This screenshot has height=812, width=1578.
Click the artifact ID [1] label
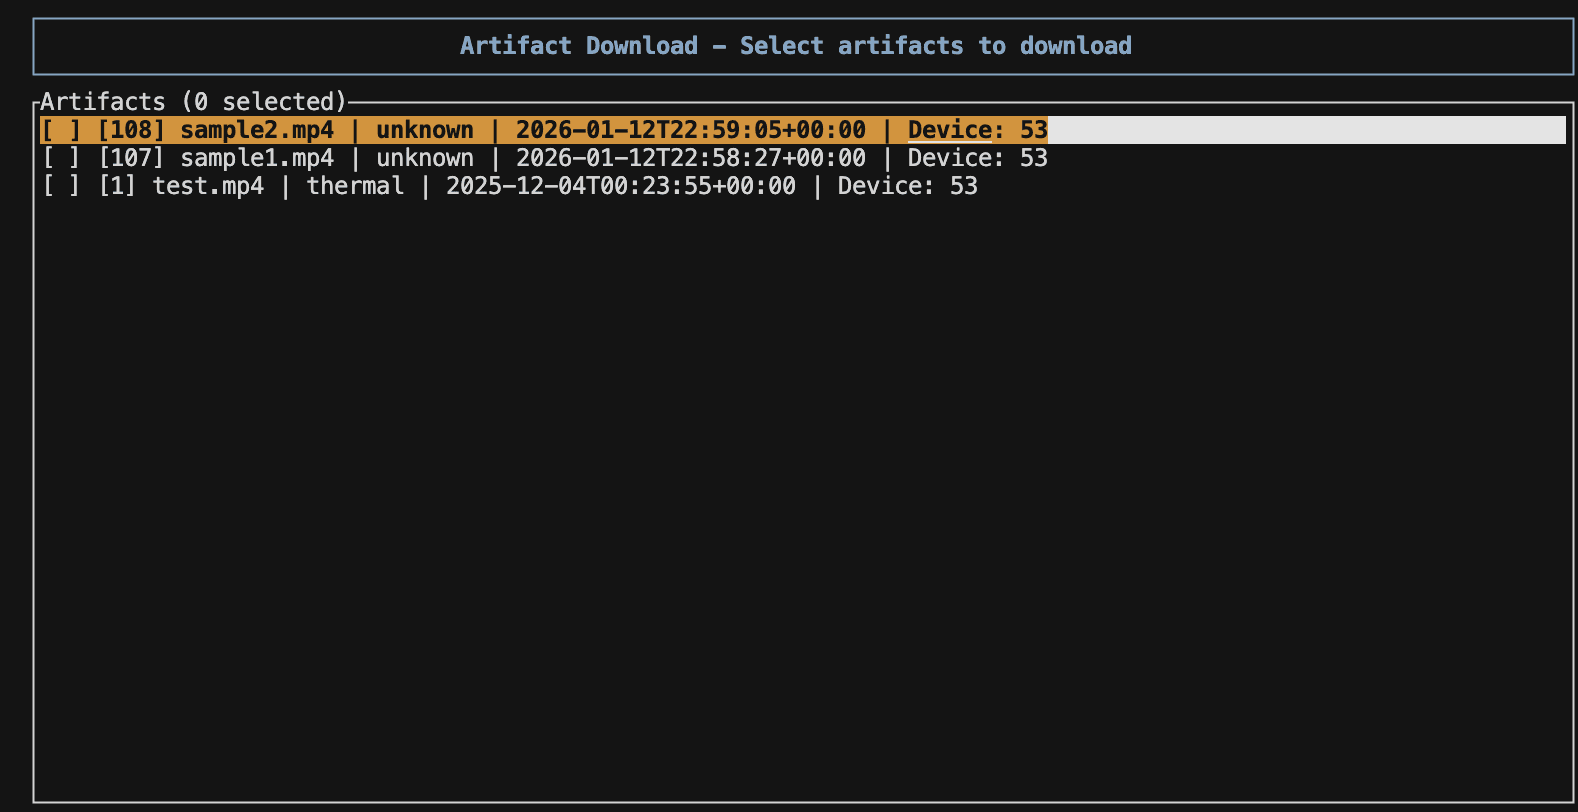(x=118, y=185)
